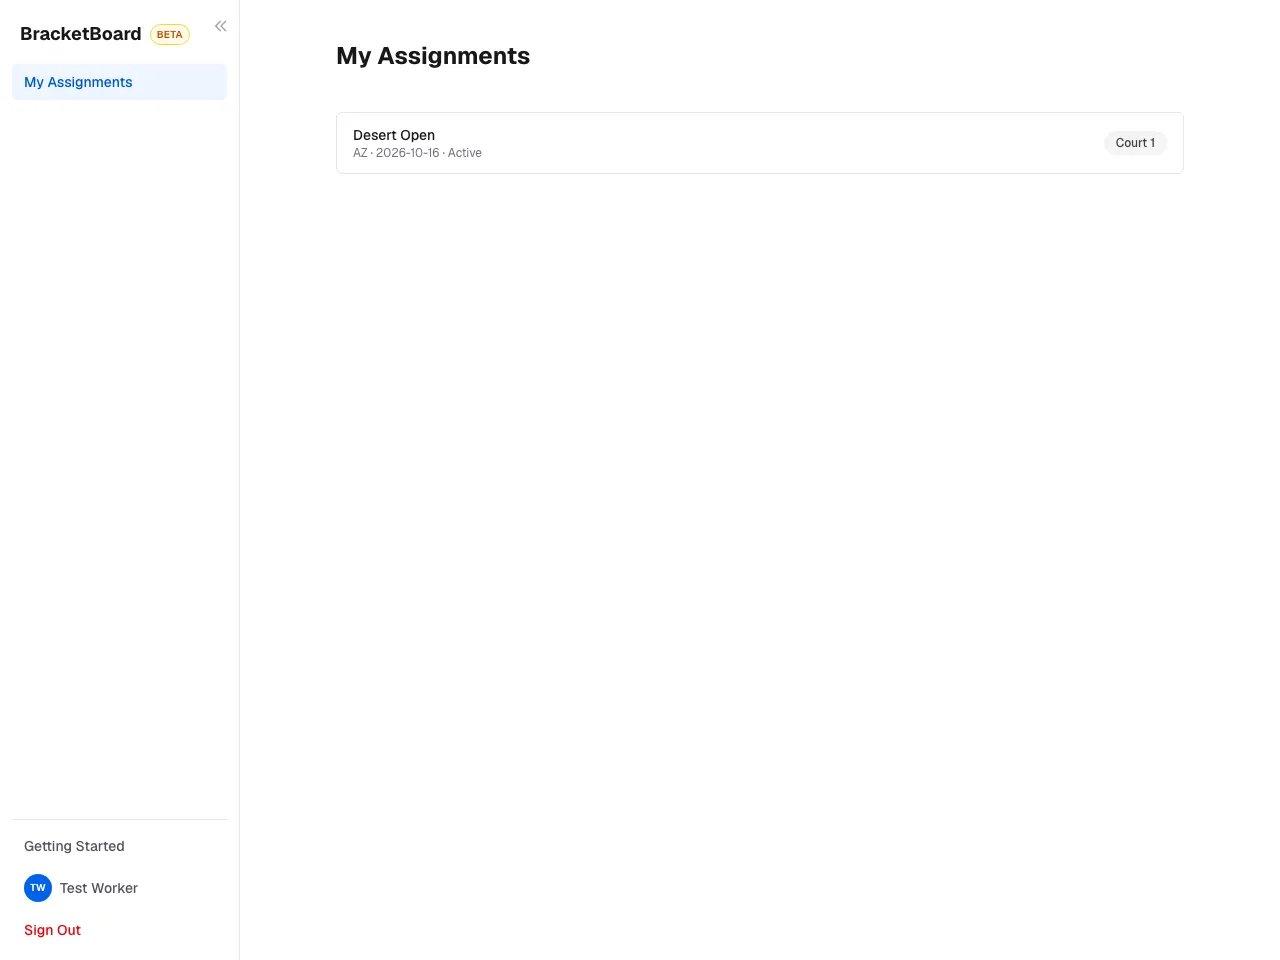Click the My Assignments page heading

click(x=433, y=56)
